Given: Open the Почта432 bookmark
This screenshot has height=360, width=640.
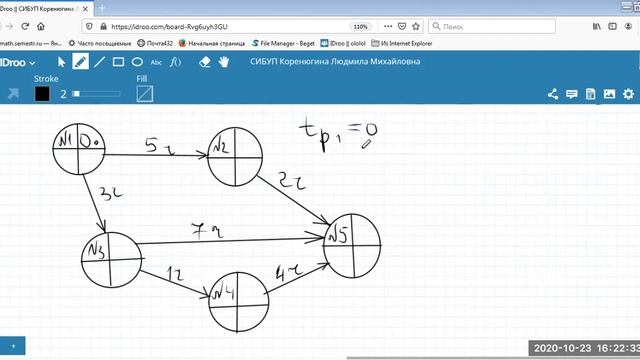Looking at the screenshot, I should (x=155, y=43).
